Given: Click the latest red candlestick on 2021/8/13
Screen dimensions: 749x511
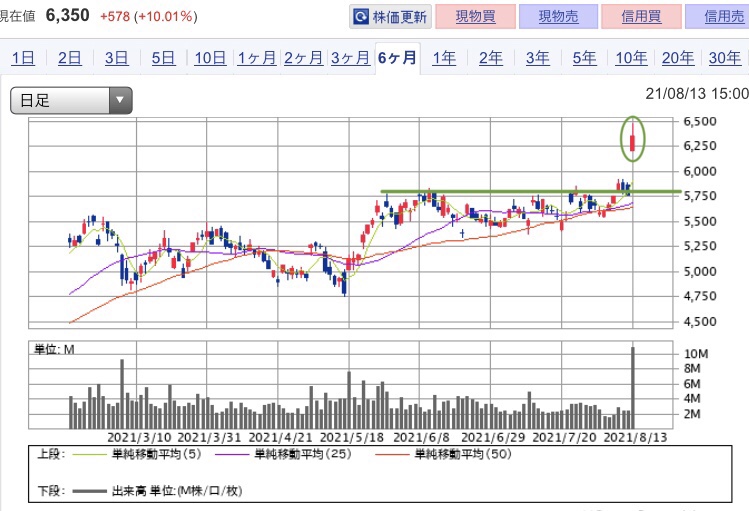Looking at the screenshot, I should [633, 142].
